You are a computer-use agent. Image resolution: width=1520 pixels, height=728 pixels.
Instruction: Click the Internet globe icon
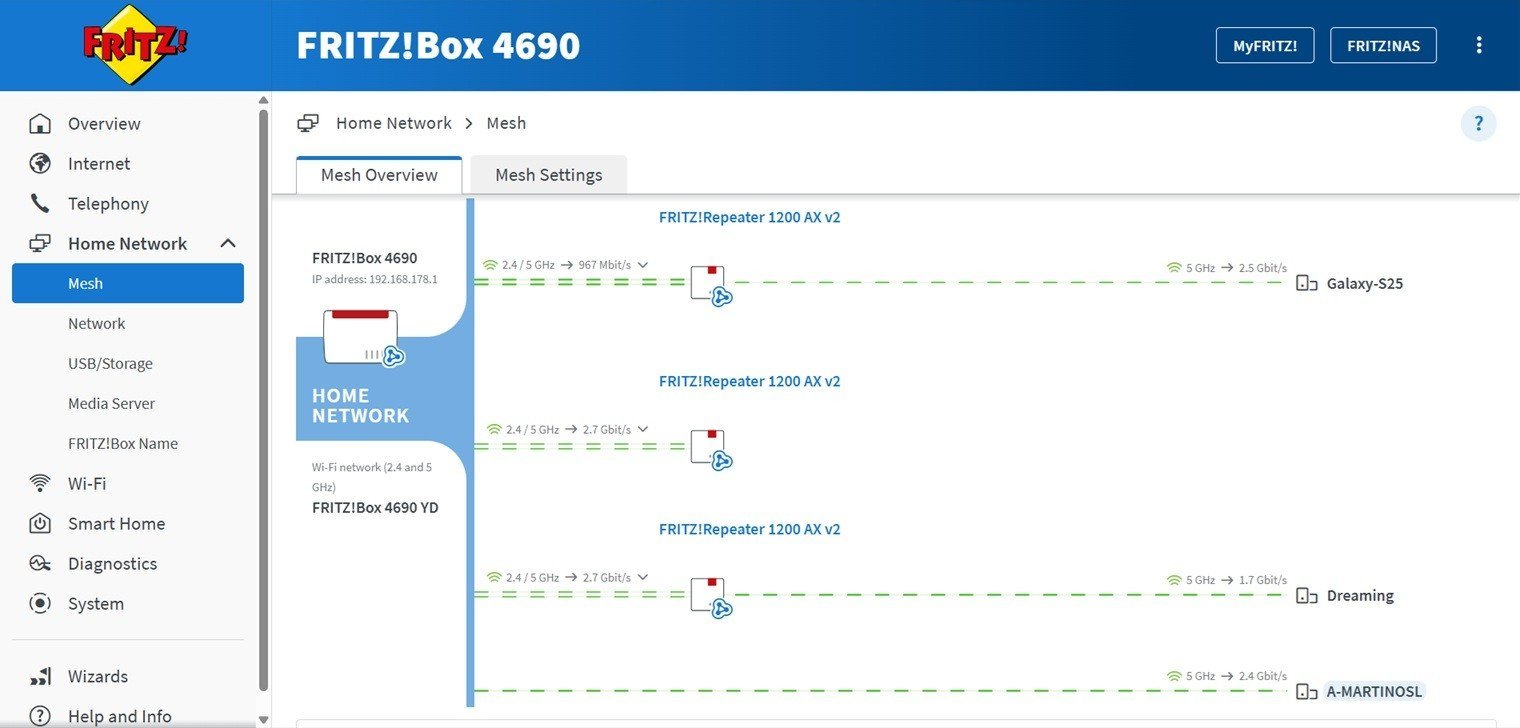(x=40, y=164)
